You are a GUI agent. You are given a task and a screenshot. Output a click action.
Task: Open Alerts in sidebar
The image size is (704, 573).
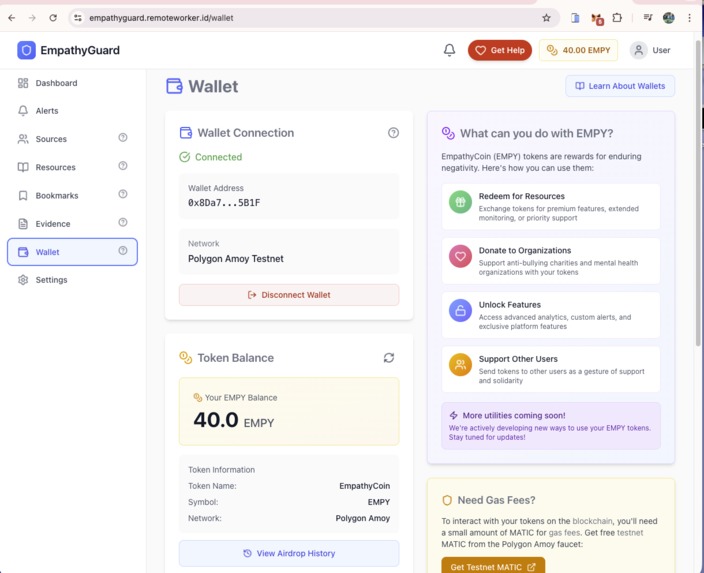point(72,111)
